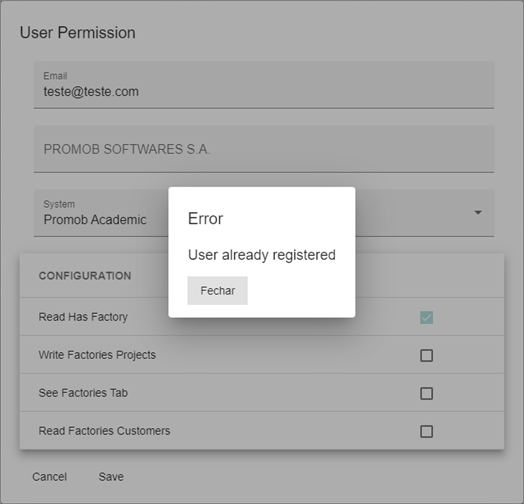Open the System dropdown arrow
The width and height of the screenshot is (524, 504).
tap(478, 213)
